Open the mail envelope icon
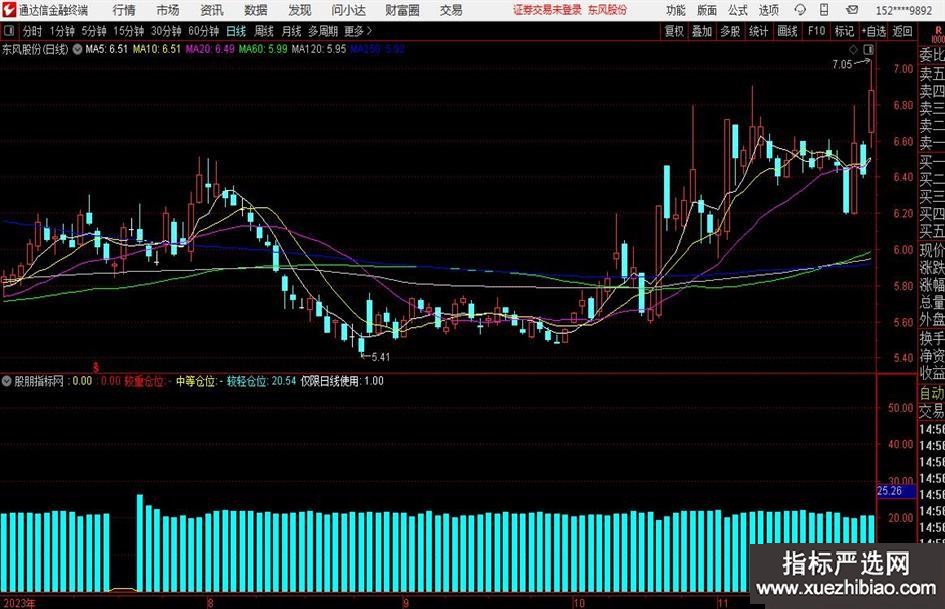 coord(852,10)
